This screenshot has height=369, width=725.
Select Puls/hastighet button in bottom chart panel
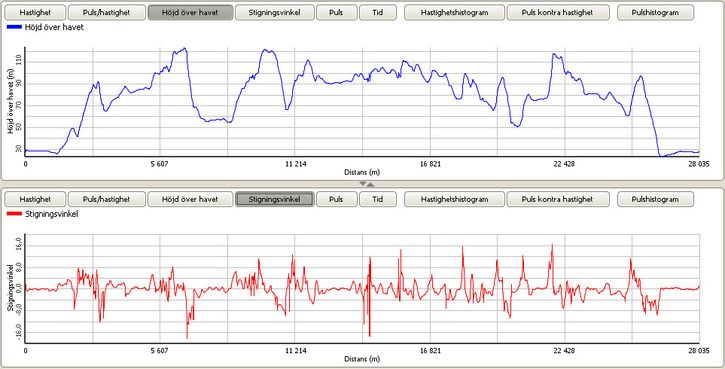click(x=106, y=199)
